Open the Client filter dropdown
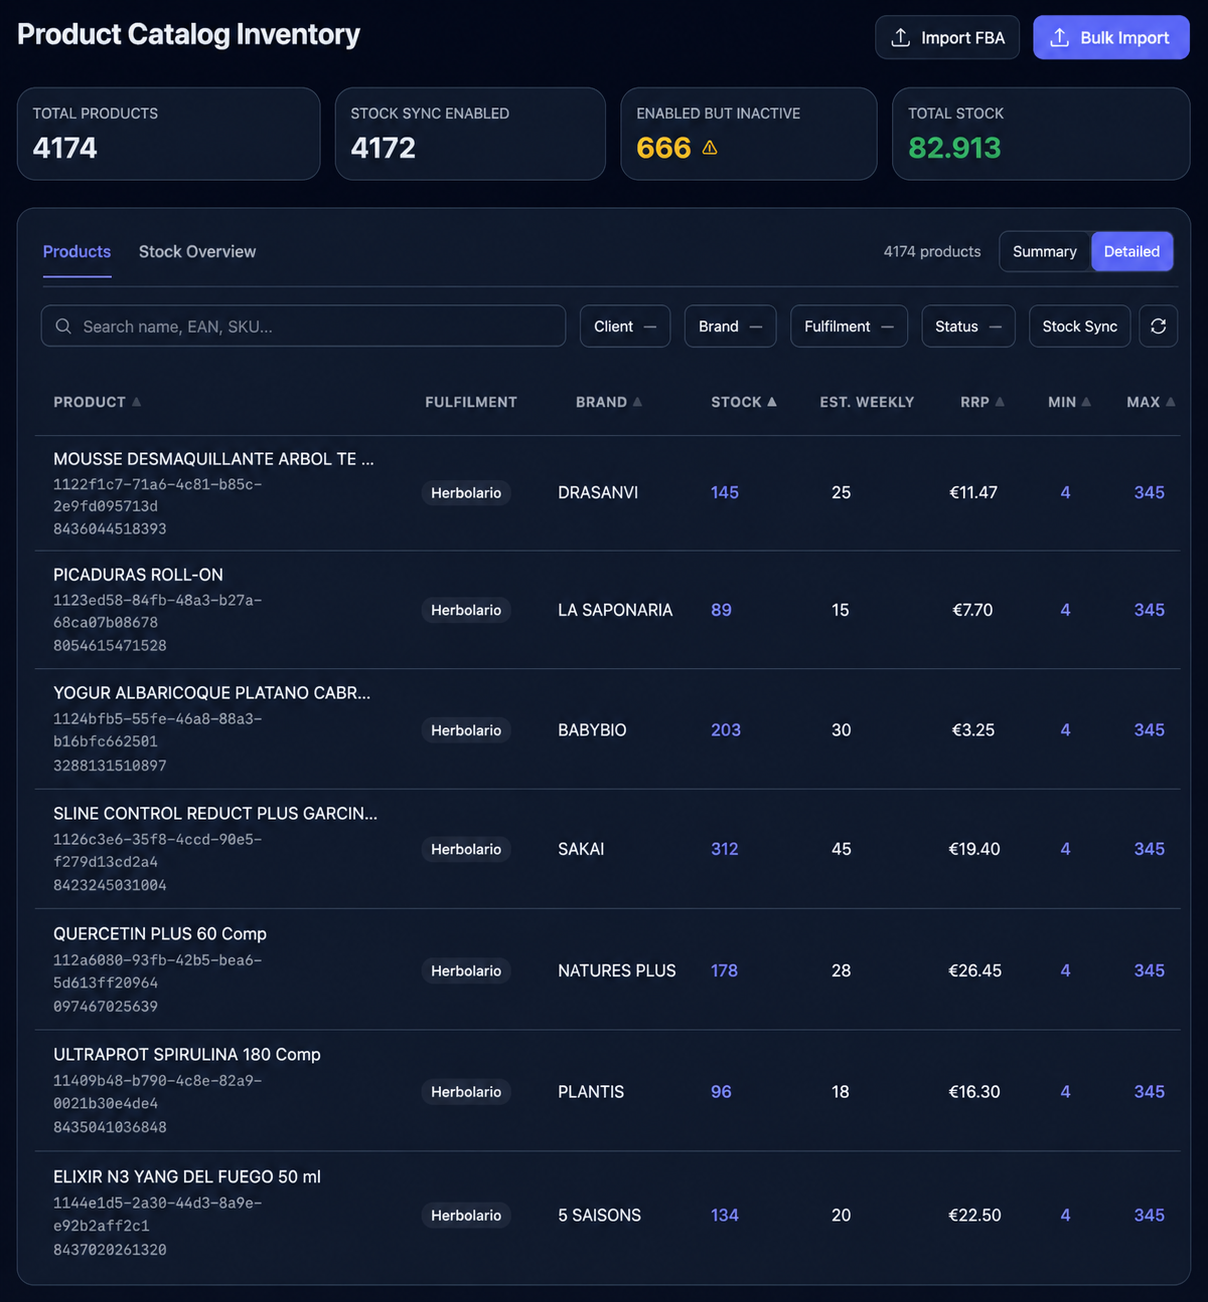The height and width of the screenshot is (1302, 1208). [x=625, y=326]
